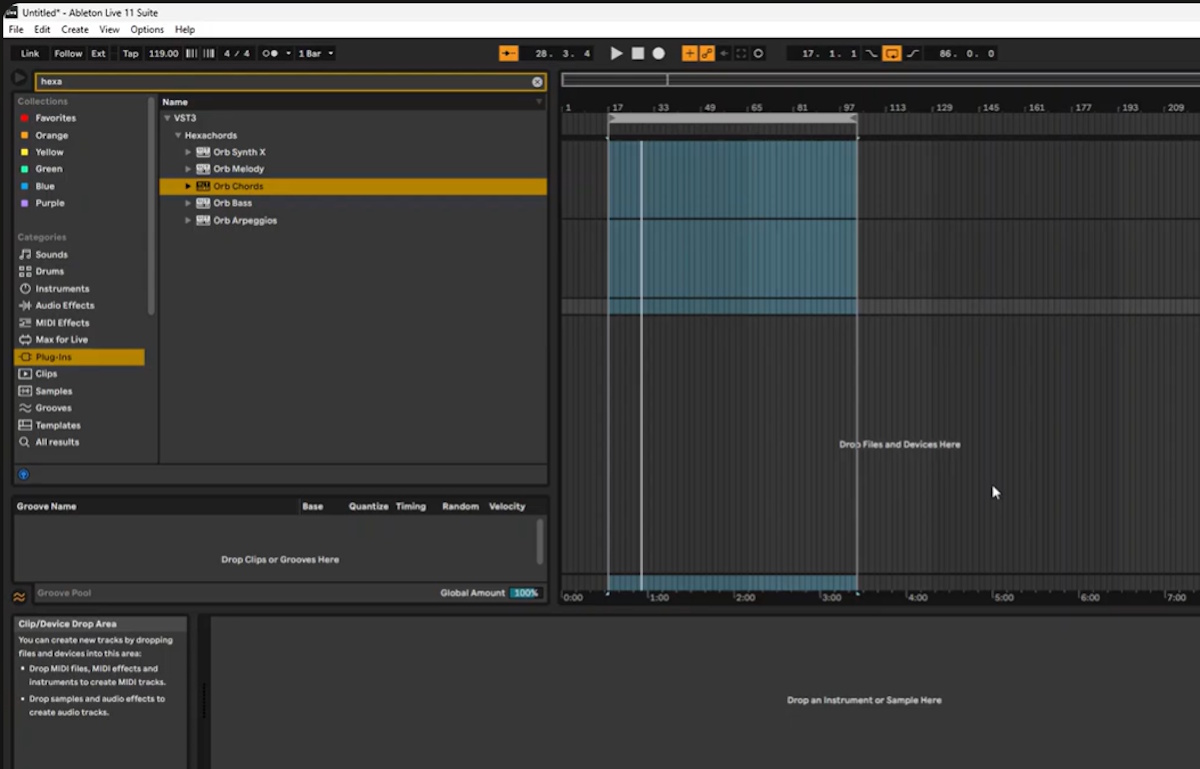Image resolution: width=1200 pixels, height=769 pixels.
Task: Click the browser preview play triangle button
Action: (19, 77)
